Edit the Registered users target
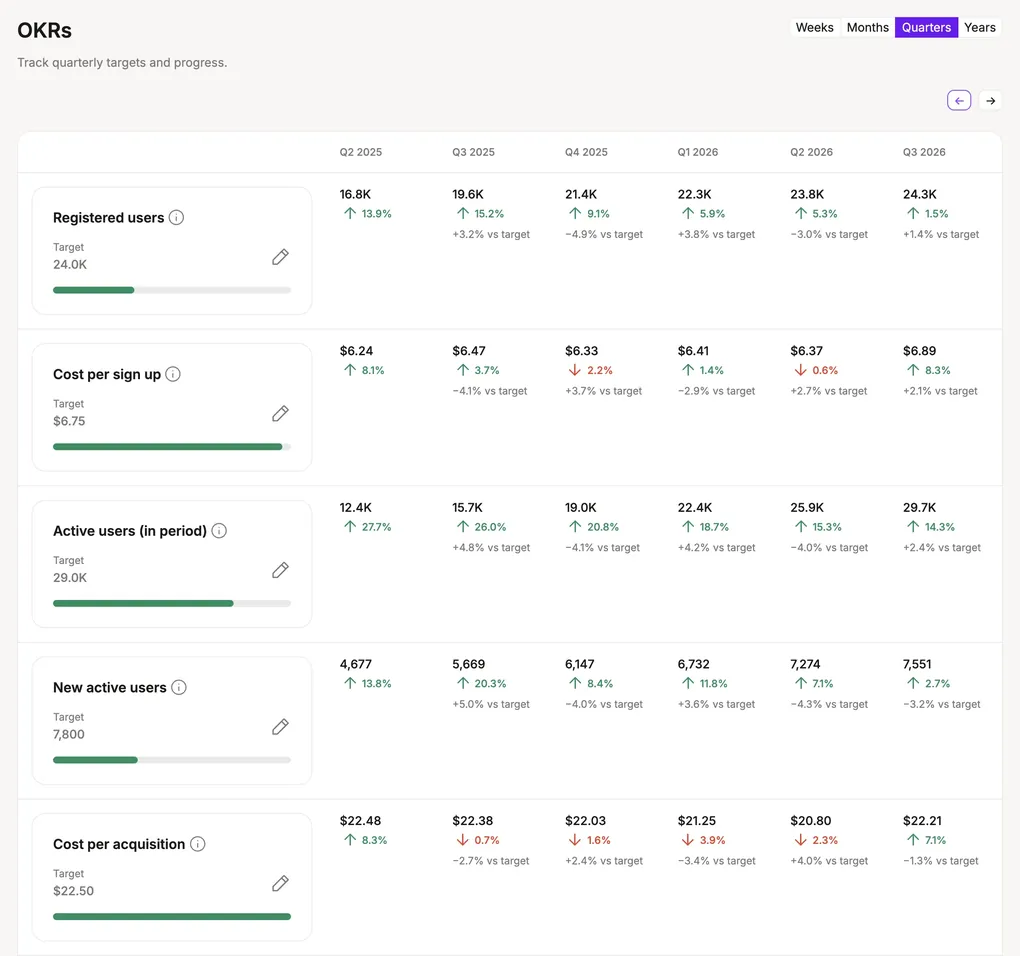Viewport: 1020px width, 956px height. [280, 257]
